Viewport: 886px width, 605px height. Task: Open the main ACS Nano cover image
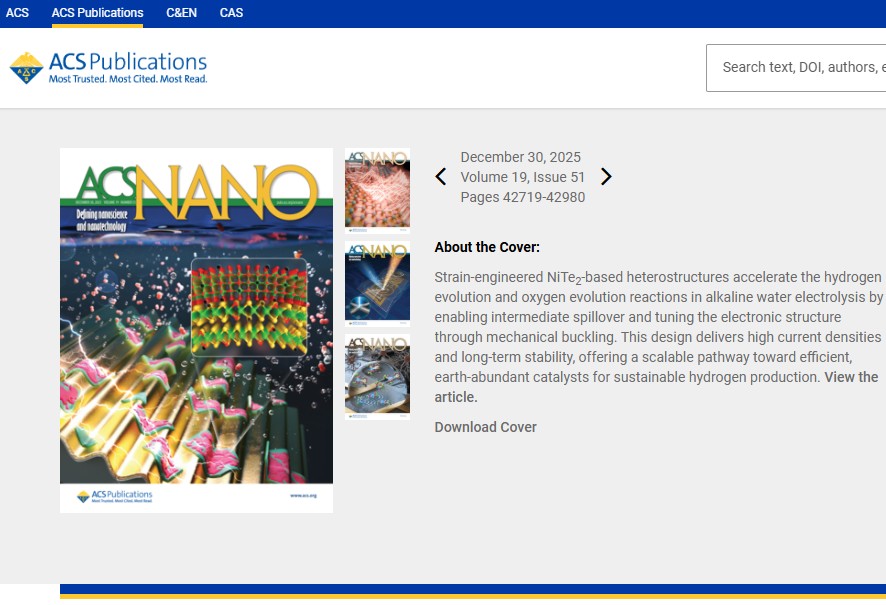click(196, 330)
